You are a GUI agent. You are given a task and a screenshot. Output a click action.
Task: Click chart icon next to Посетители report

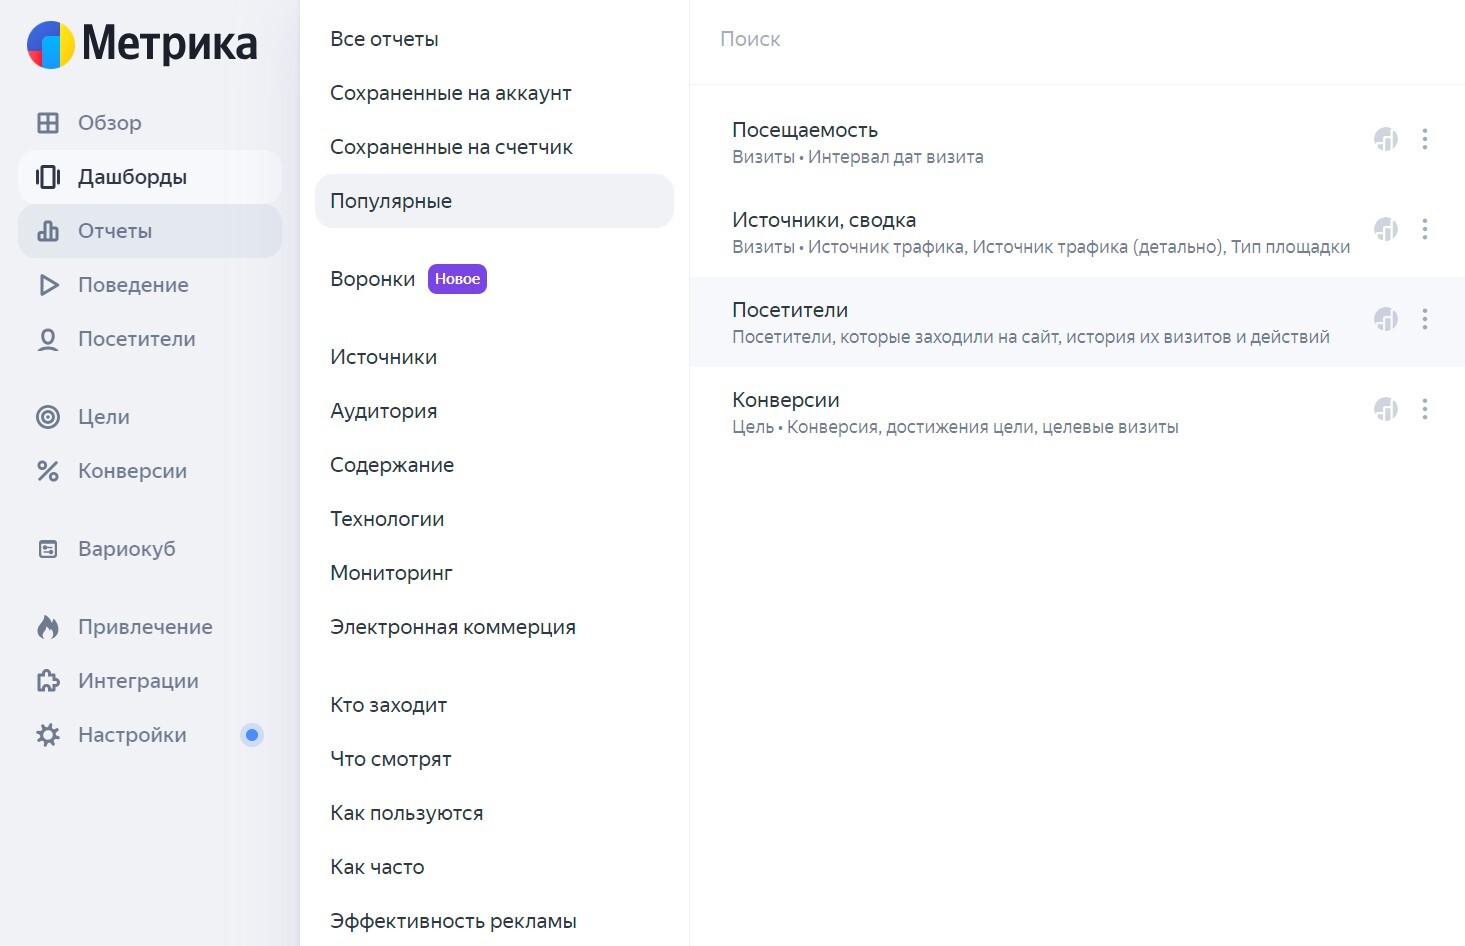pos(1385,319)
